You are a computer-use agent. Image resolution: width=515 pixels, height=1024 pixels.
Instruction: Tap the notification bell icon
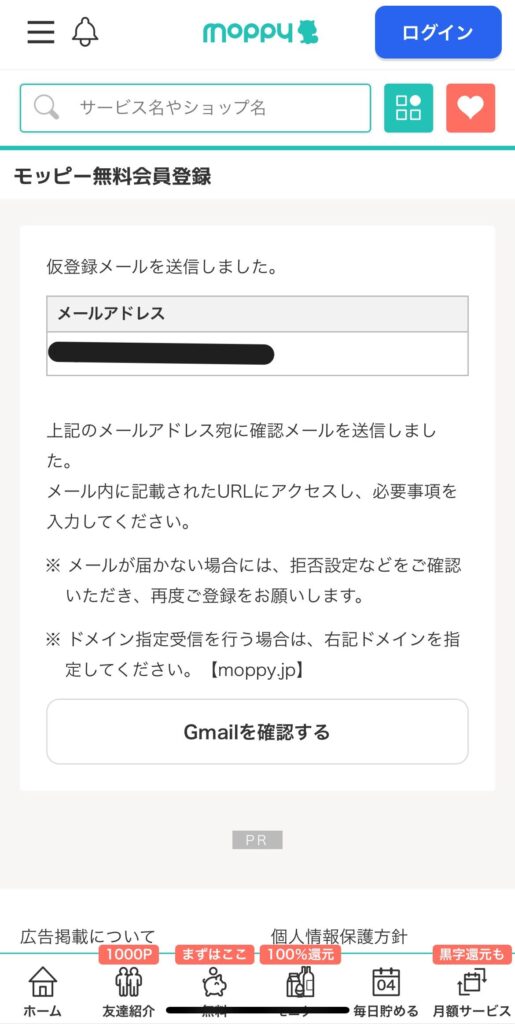tap(85, 31)
